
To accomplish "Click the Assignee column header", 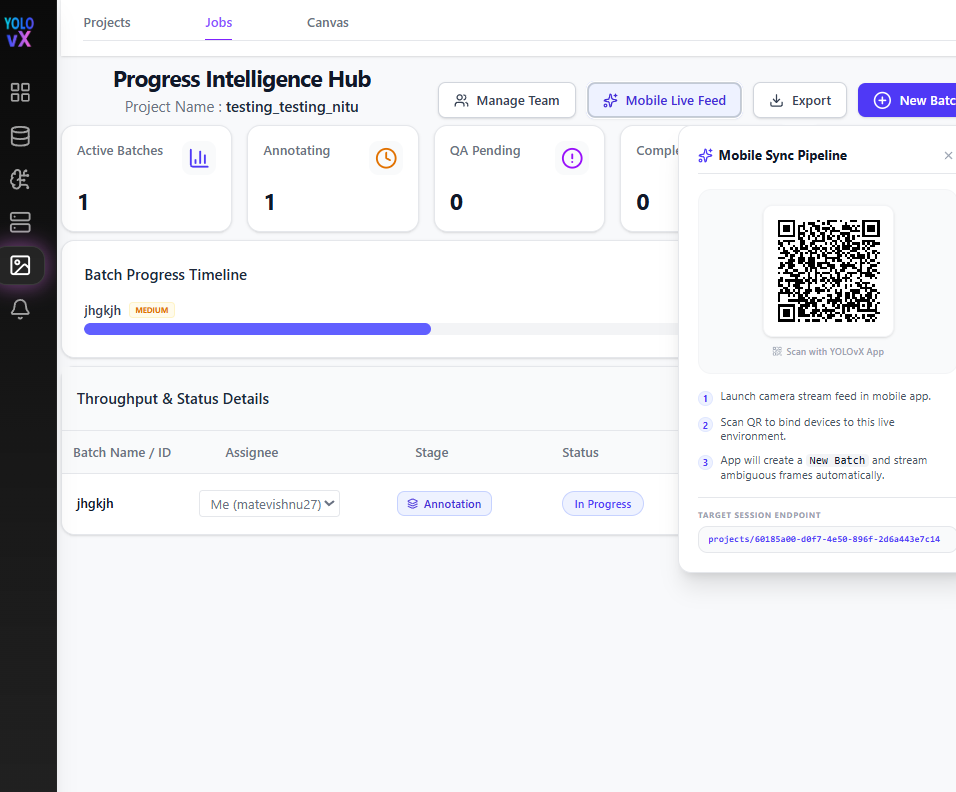I will (252, 452).
